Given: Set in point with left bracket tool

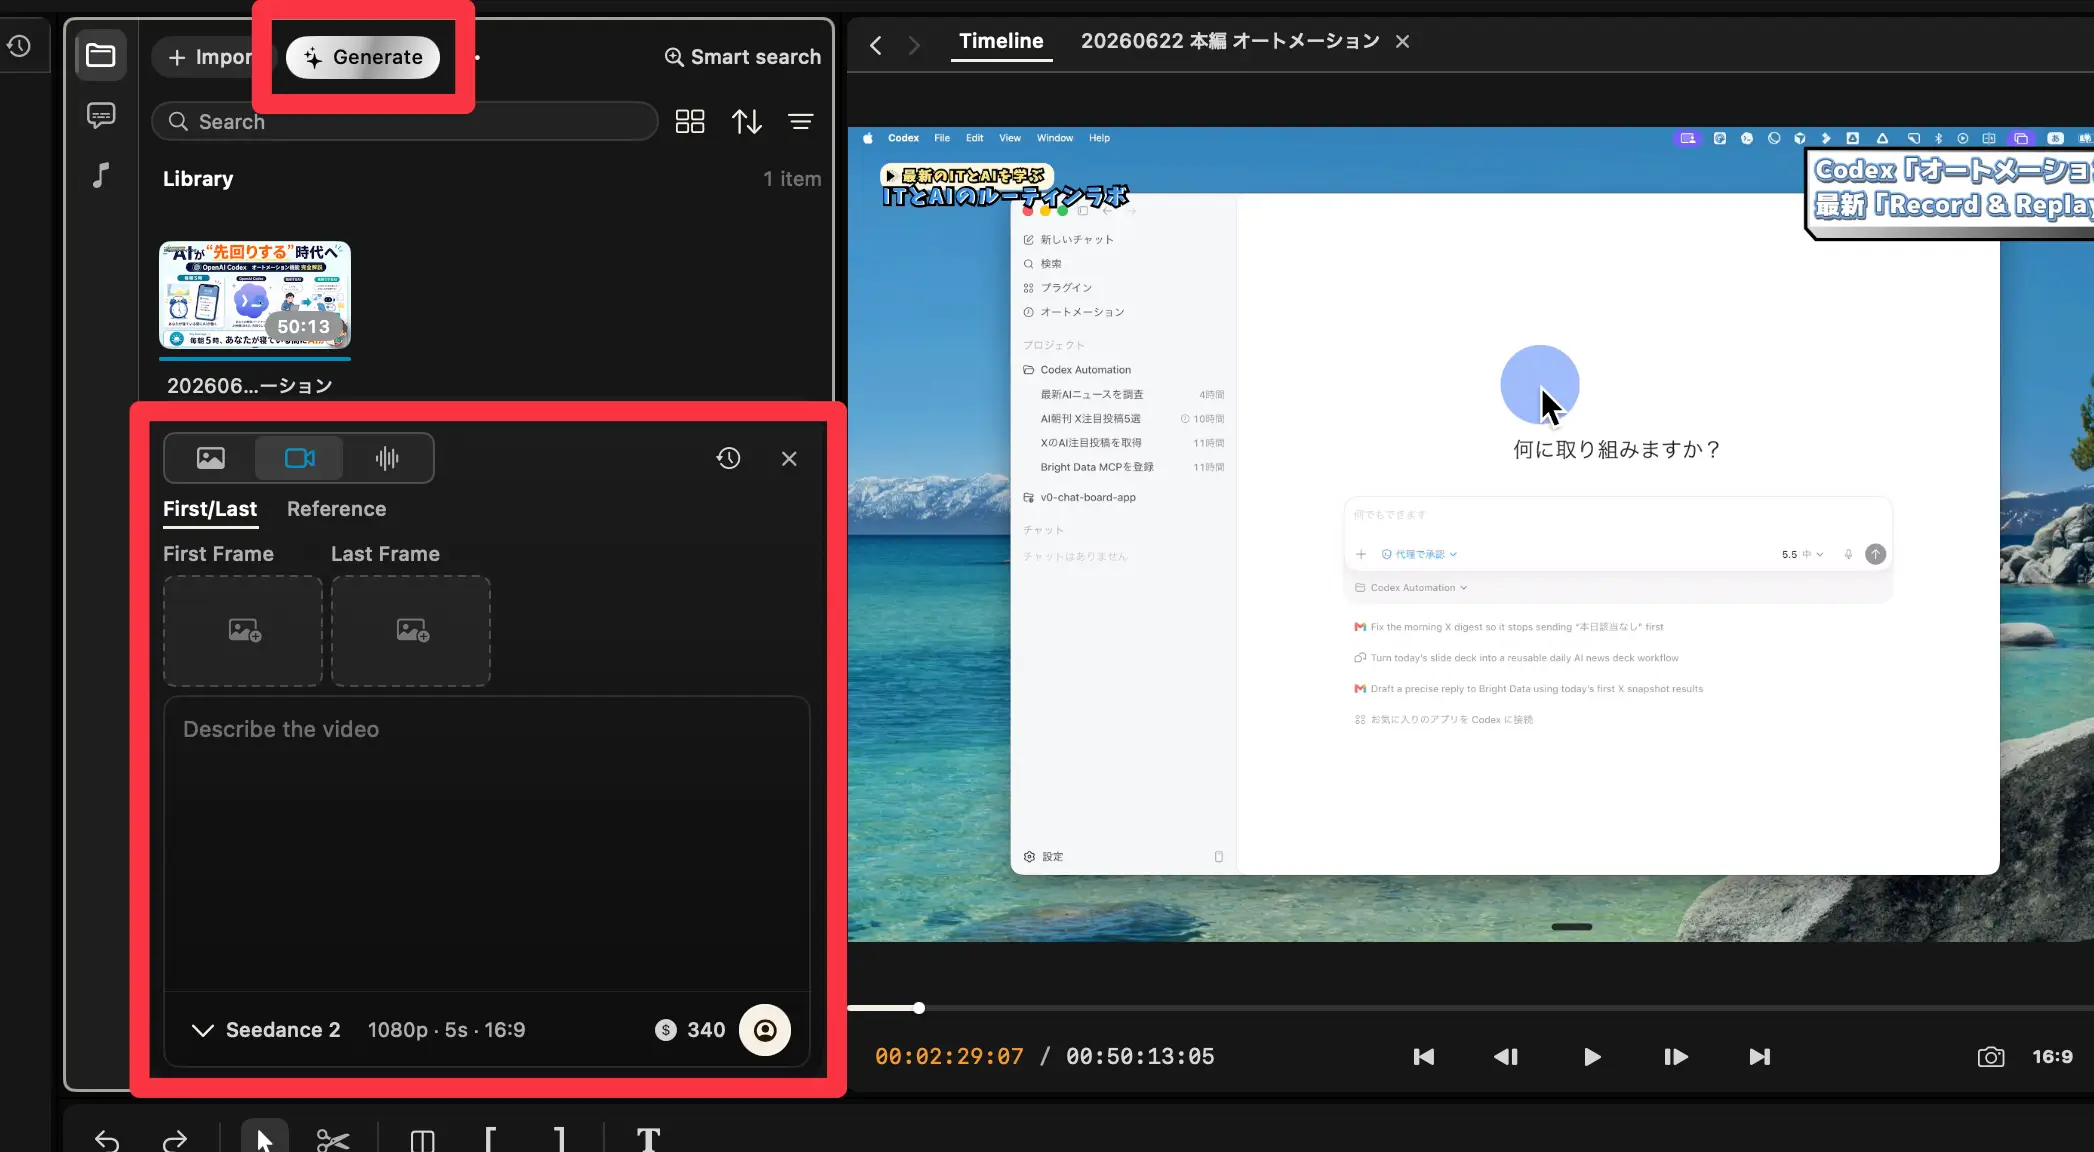Looking at the screenshot, I should pyautogui.click(x=490, y=1140).
